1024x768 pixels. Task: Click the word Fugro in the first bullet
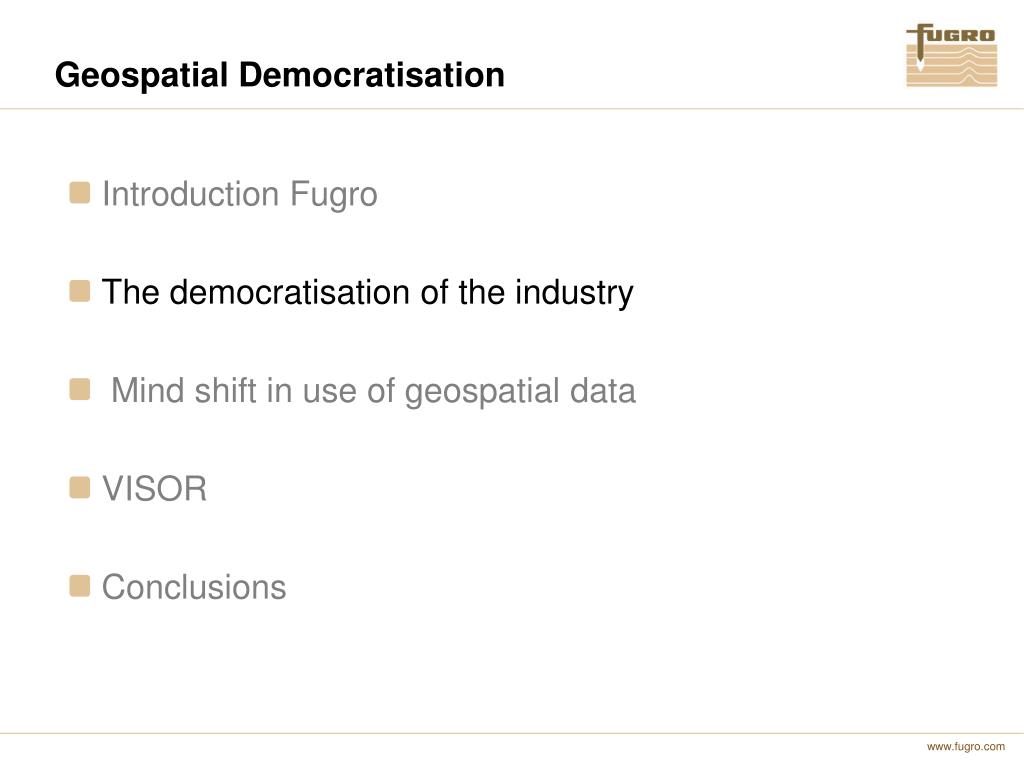334,195
